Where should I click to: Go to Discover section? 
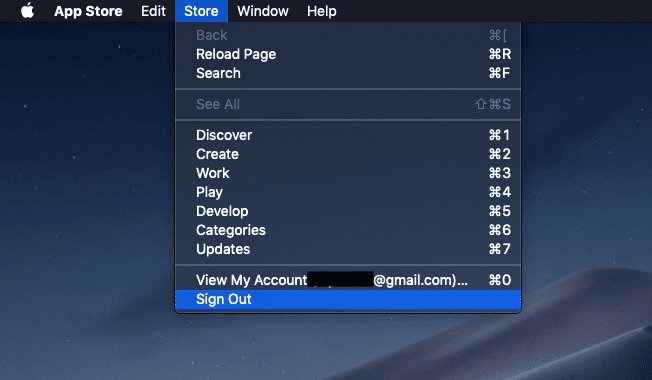pyautogui.click(x=348, y=135)
